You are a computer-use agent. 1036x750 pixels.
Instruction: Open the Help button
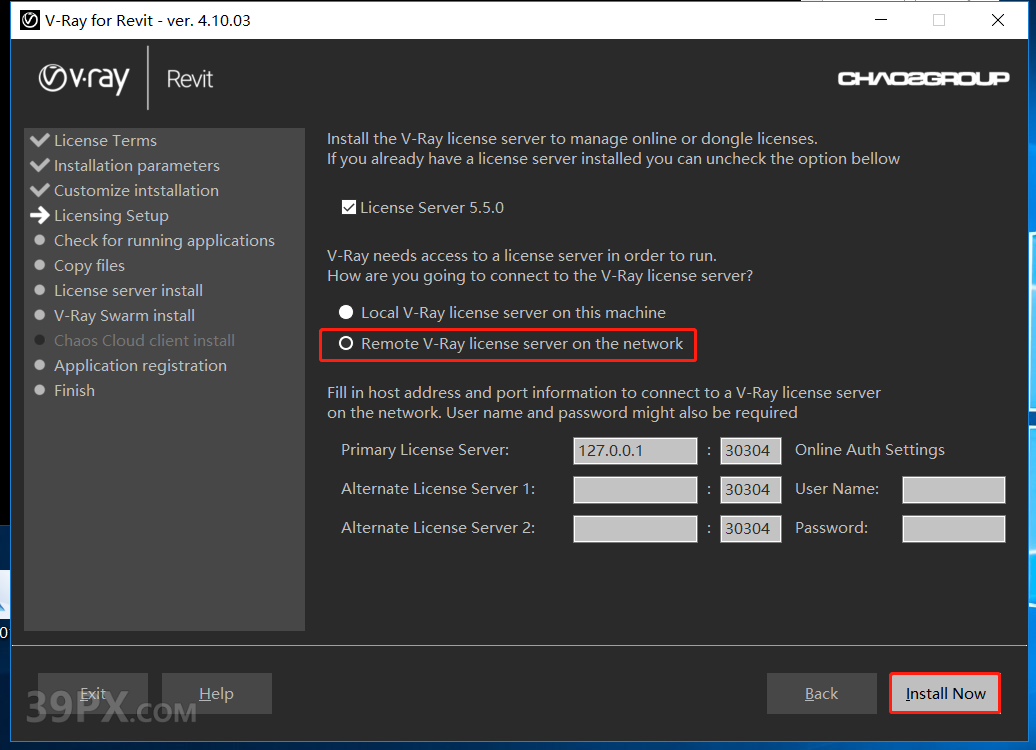point(217,693)
